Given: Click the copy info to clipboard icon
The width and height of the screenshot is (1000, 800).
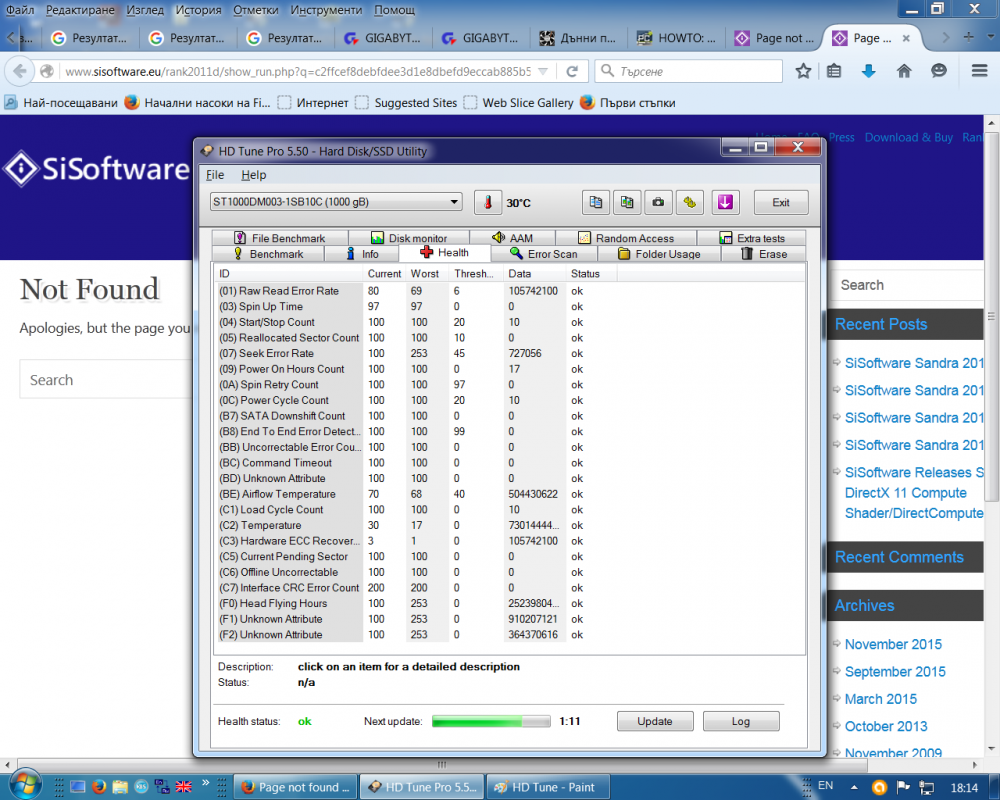Looking at the screenshot, I should click(596, 202).
